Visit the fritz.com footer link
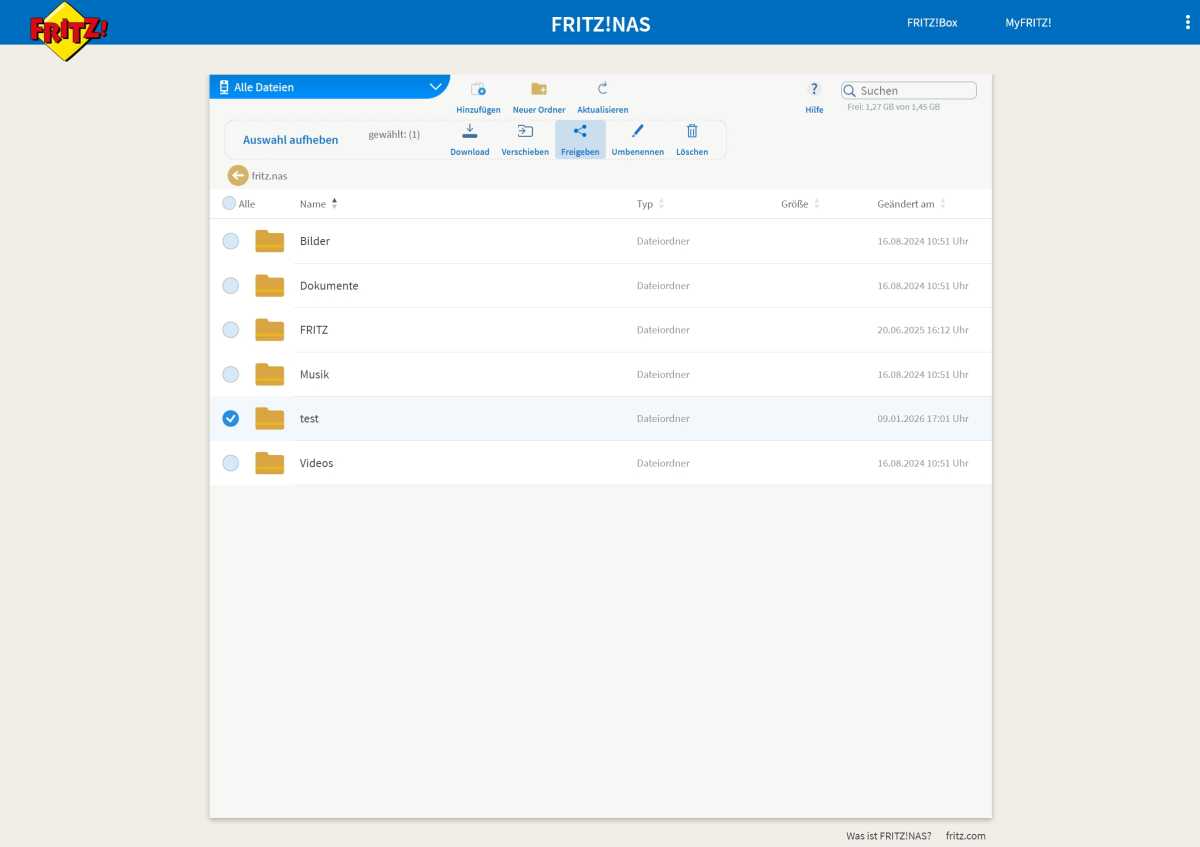This screenshot has height=847, width=1200. pyautogui.click(x=966, y=836)
